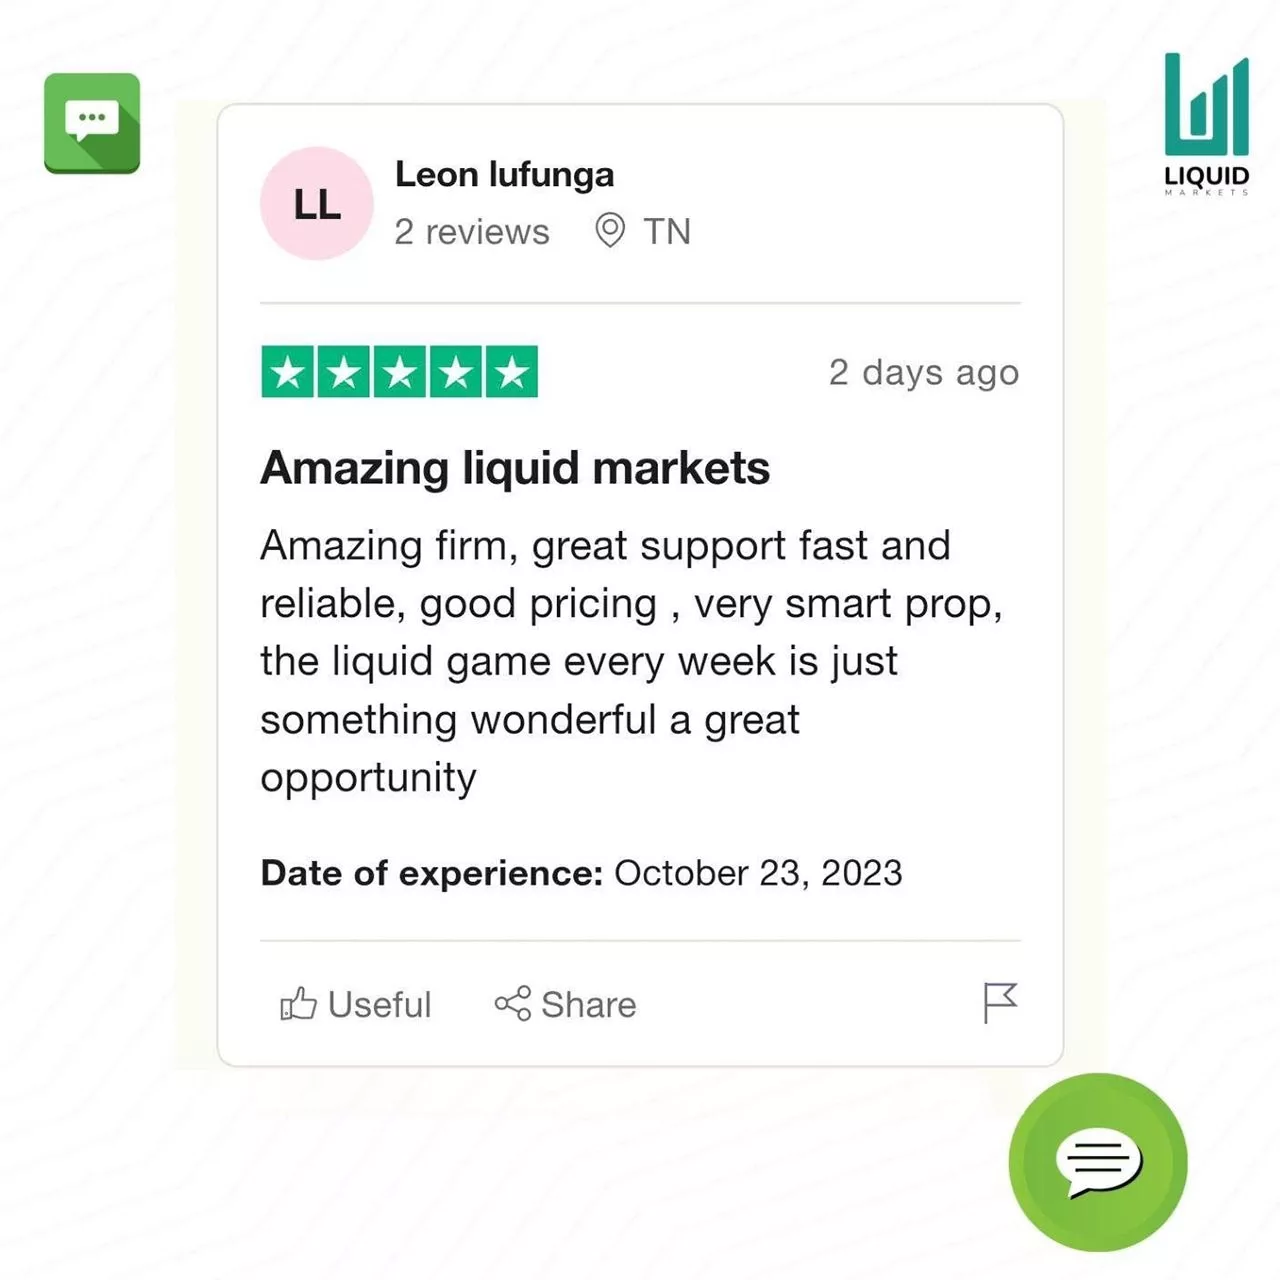Open the "Amazing liquid markets" review title
This screenshot has height=1280, width=1280.
(x=515, y=468)
